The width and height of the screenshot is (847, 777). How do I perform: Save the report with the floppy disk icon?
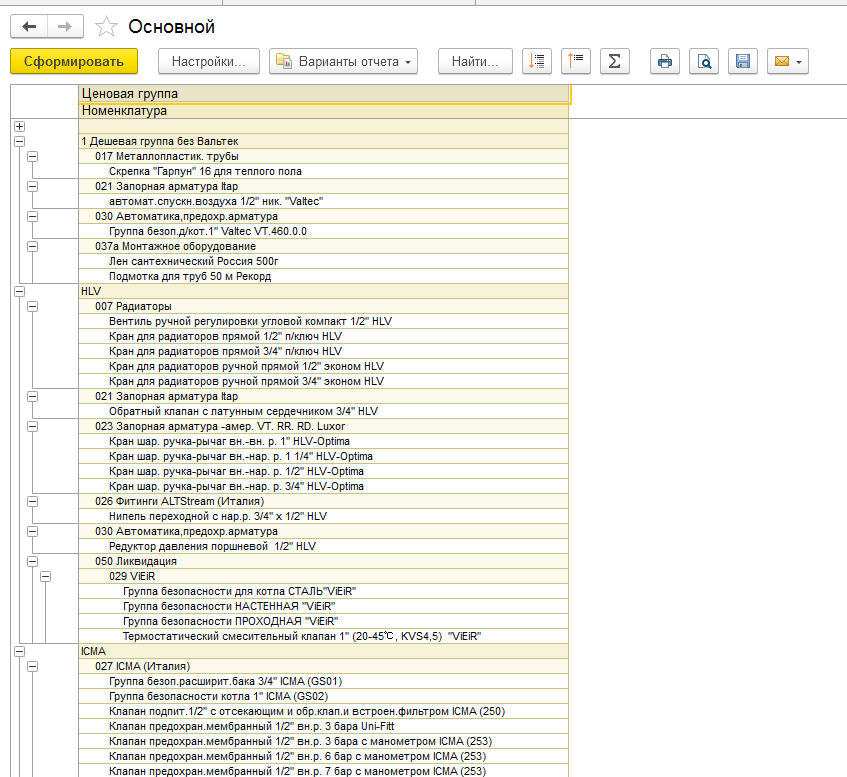click(x=743, y=62)
